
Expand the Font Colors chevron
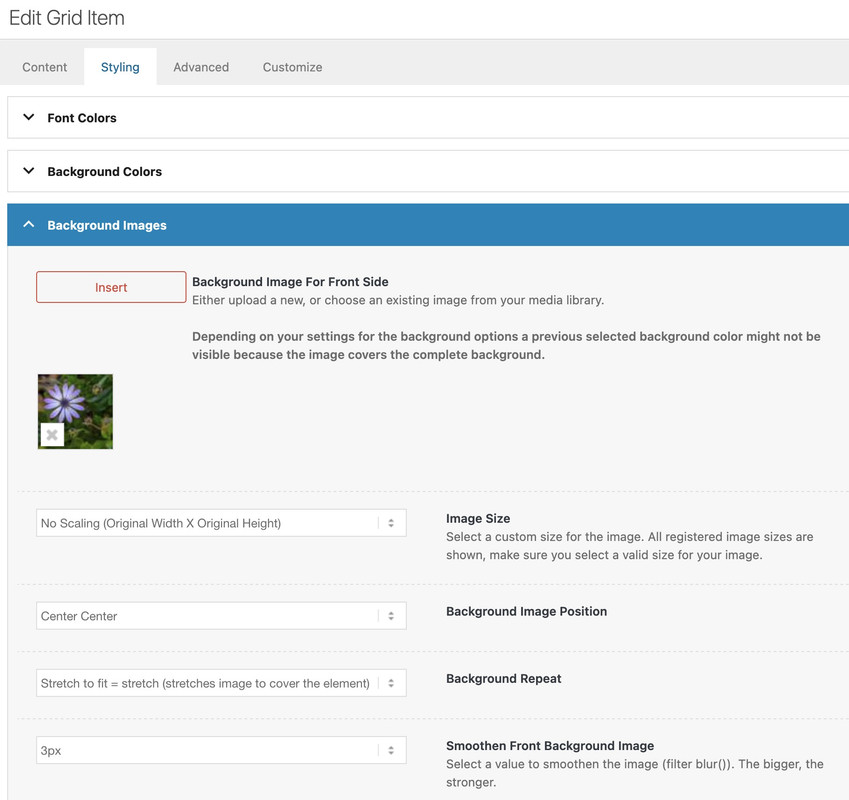pyautogui.click(x=29, y=117)
